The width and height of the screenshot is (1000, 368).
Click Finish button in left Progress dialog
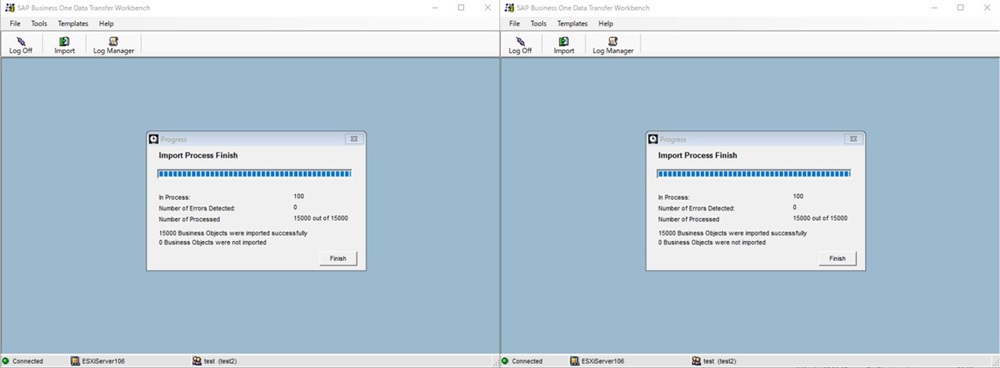pos(338,258)
